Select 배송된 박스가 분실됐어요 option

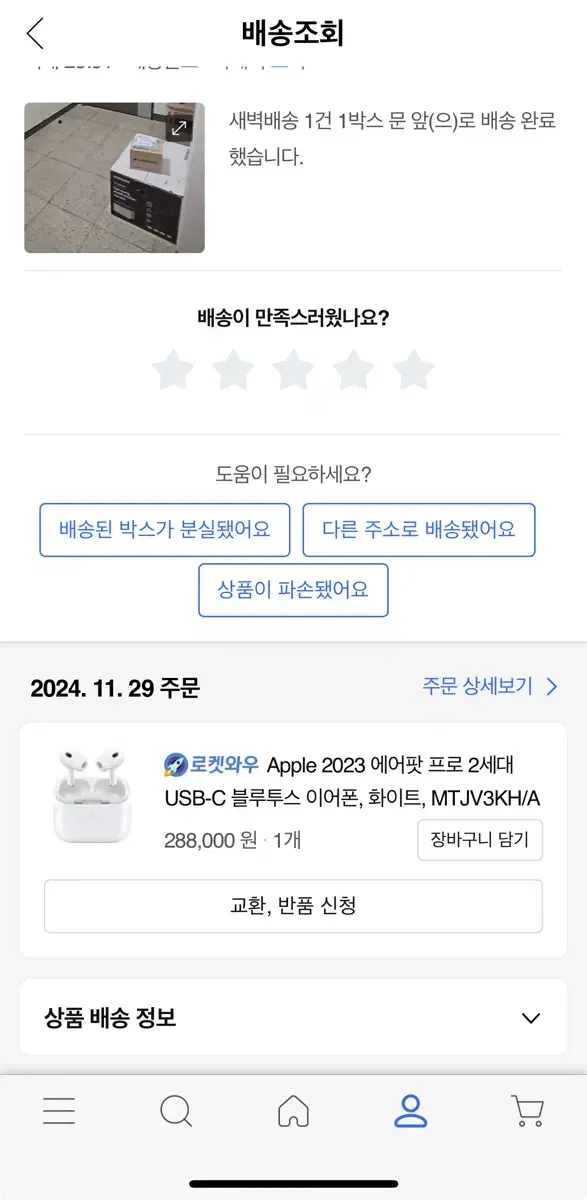point(165,530)
